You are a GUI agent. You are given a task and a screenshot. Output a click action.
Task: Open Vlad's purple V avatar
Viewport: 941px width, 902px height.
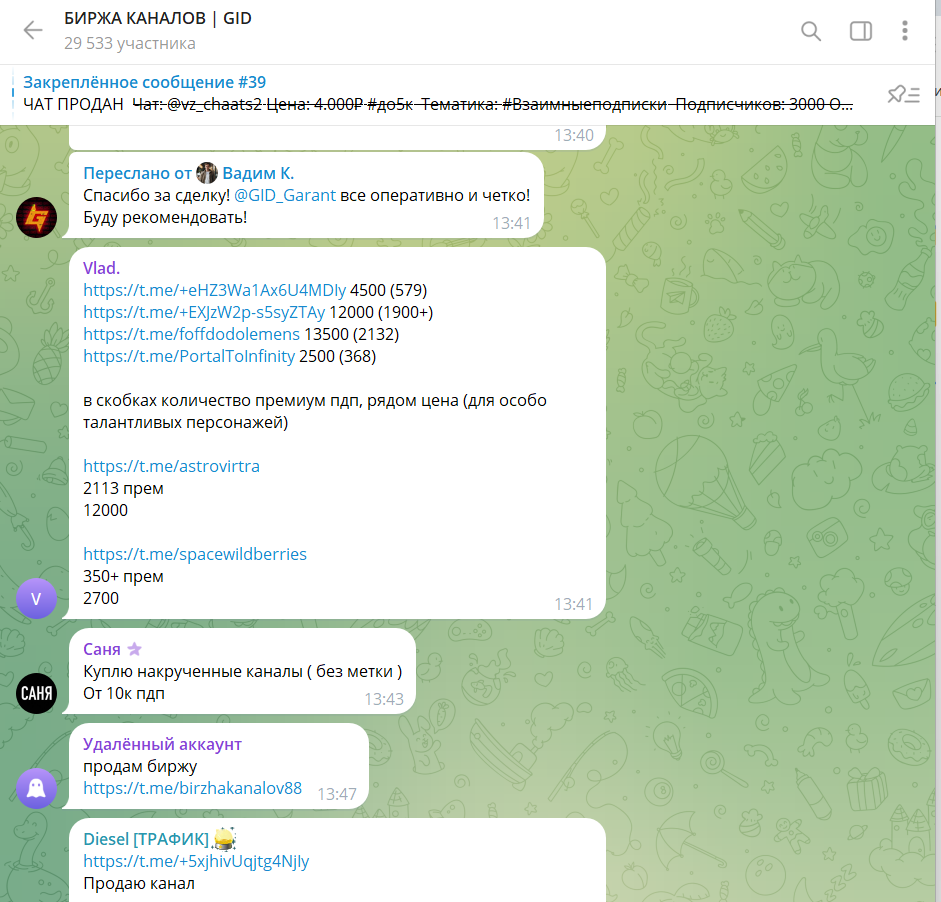(37, 598)
